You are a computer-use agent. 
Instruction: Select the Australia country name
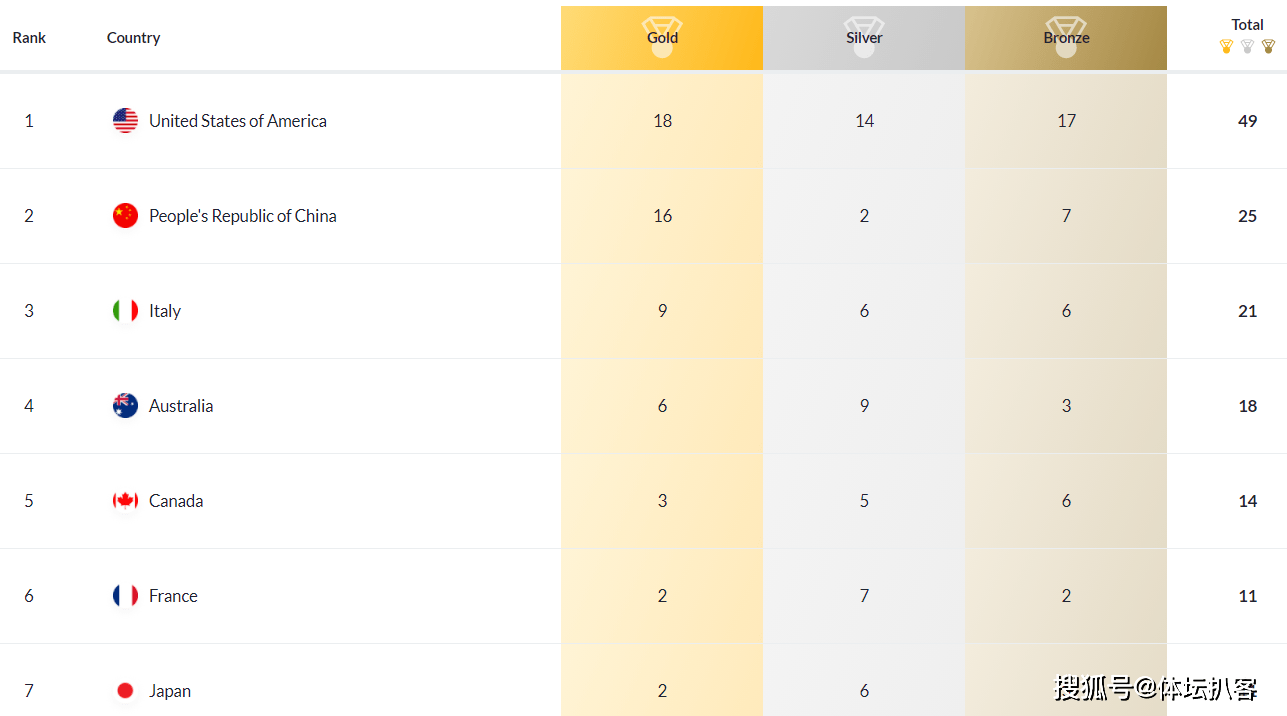[181, 406]
